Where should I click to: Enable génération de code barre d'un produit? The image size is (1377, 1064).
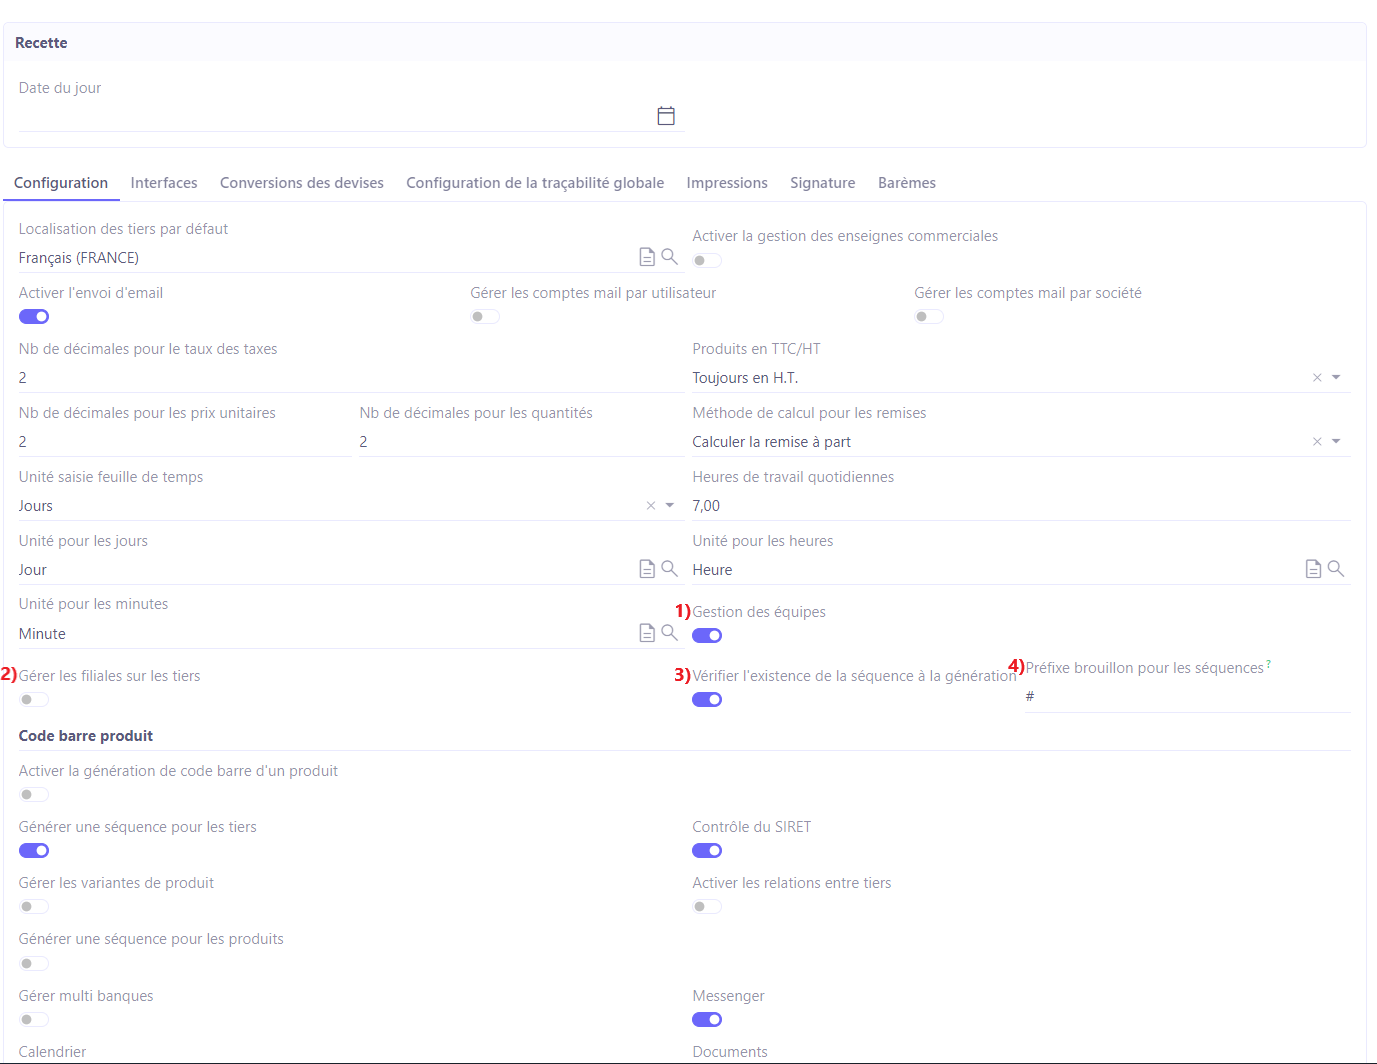click(x=34, y=795)
